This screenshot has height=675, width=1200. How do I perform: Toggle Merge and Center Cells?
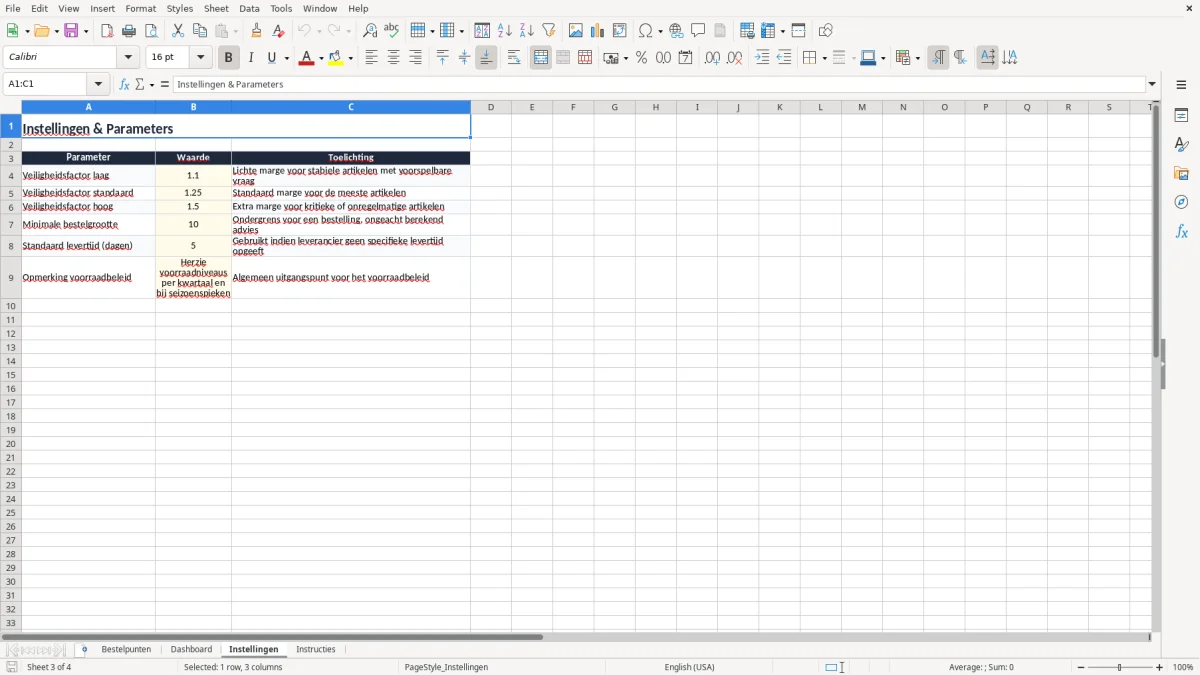click(541, 58)
